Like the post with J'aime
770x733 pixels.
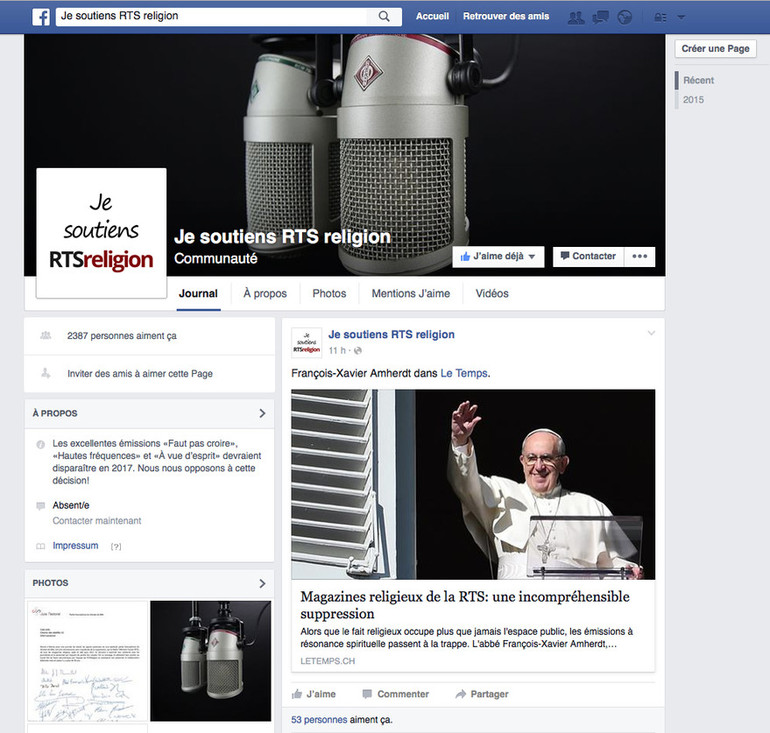[x=314, y=694]
